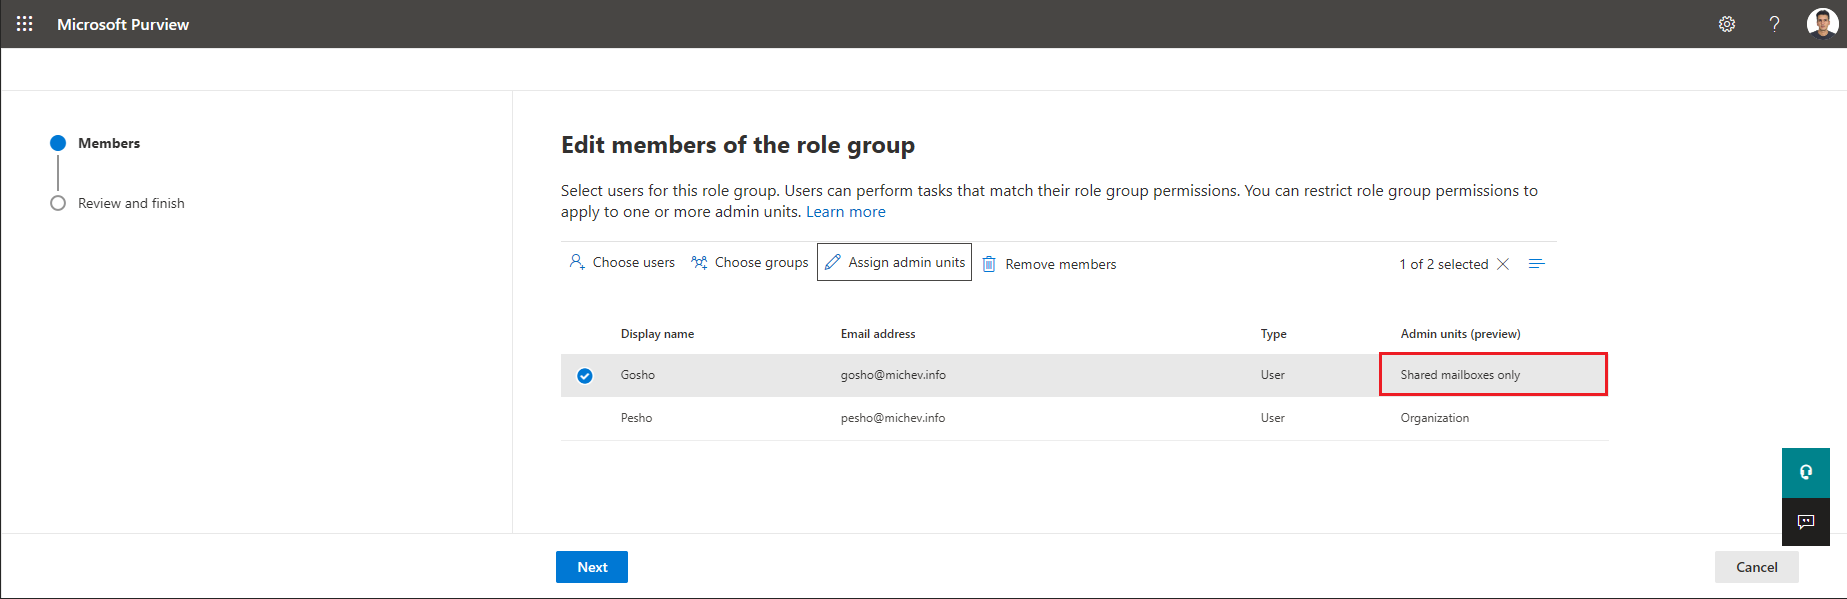Uncheck the Gosho row checkmark

[585, 376]
